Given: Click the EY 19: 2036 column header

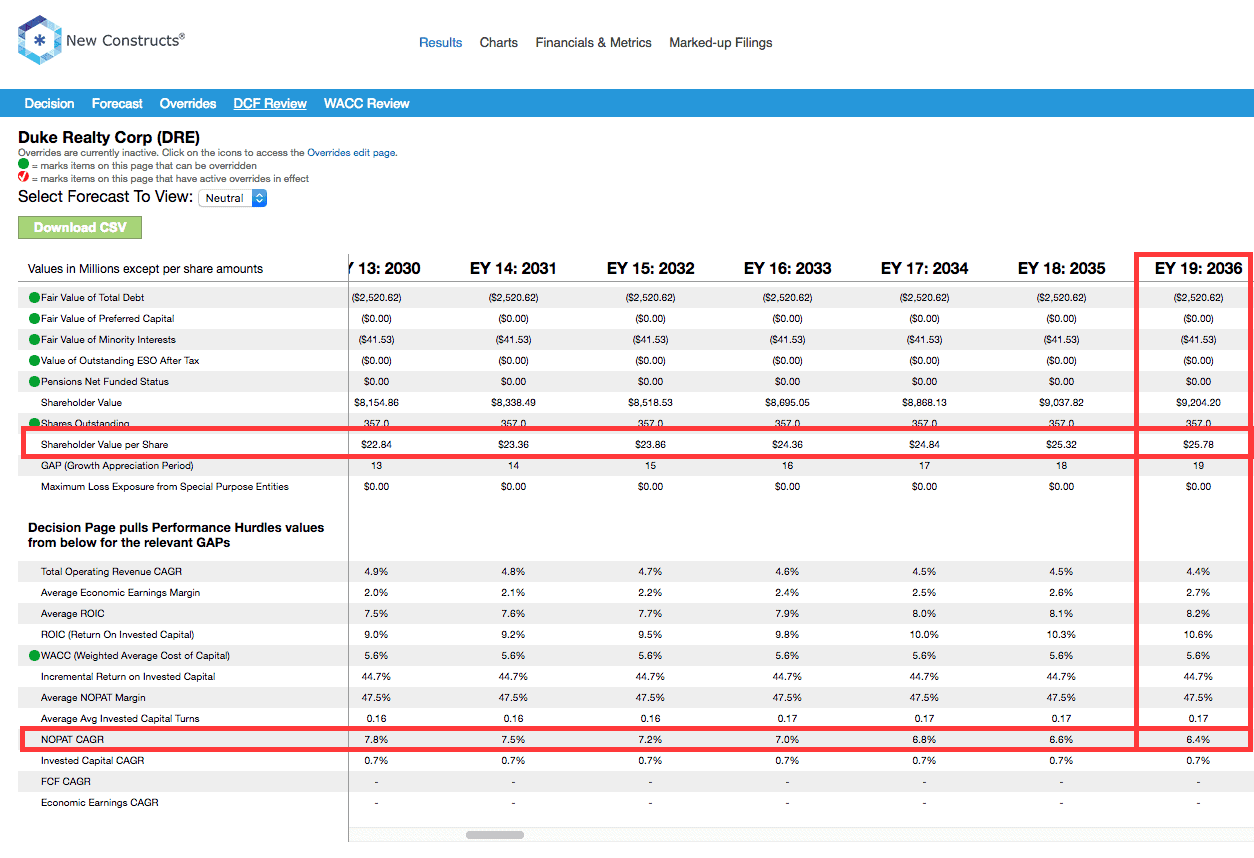Looking at the screenshot, I should coord(1198,268).
